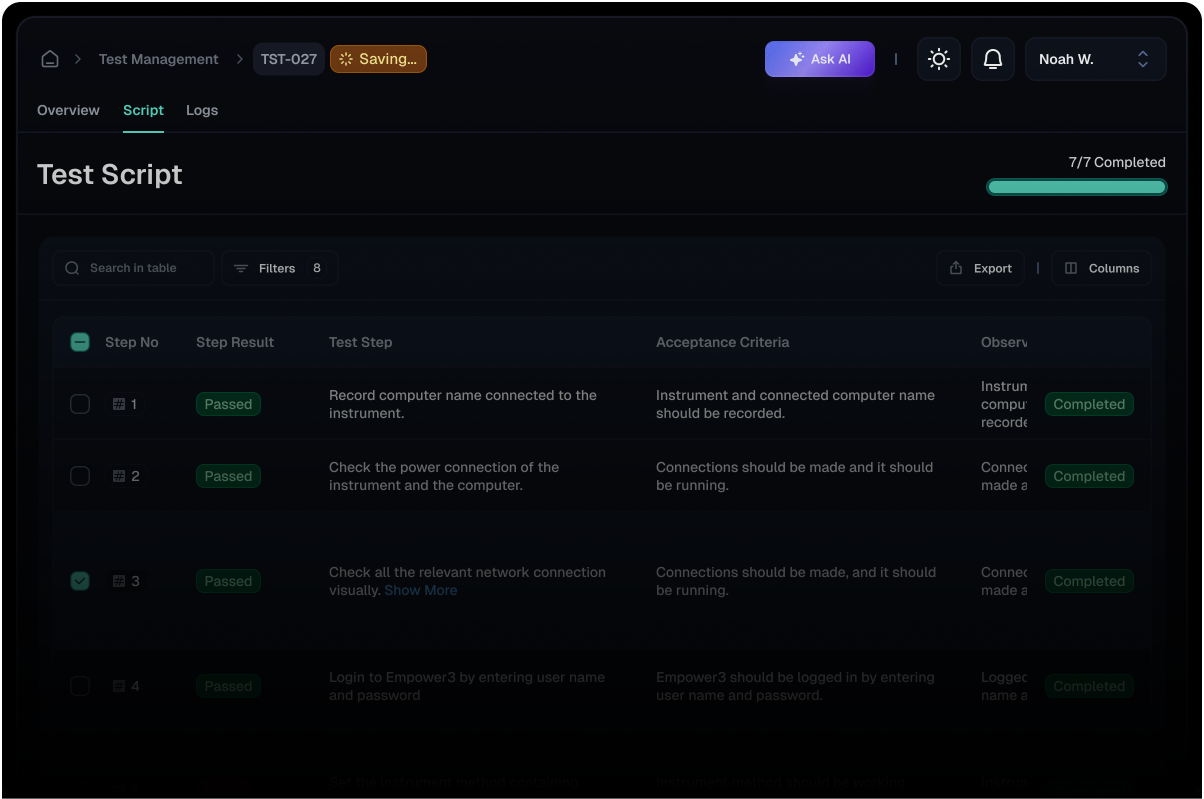Export the test script table
This screenshot has height=799, width=1204.
[979, 267]
